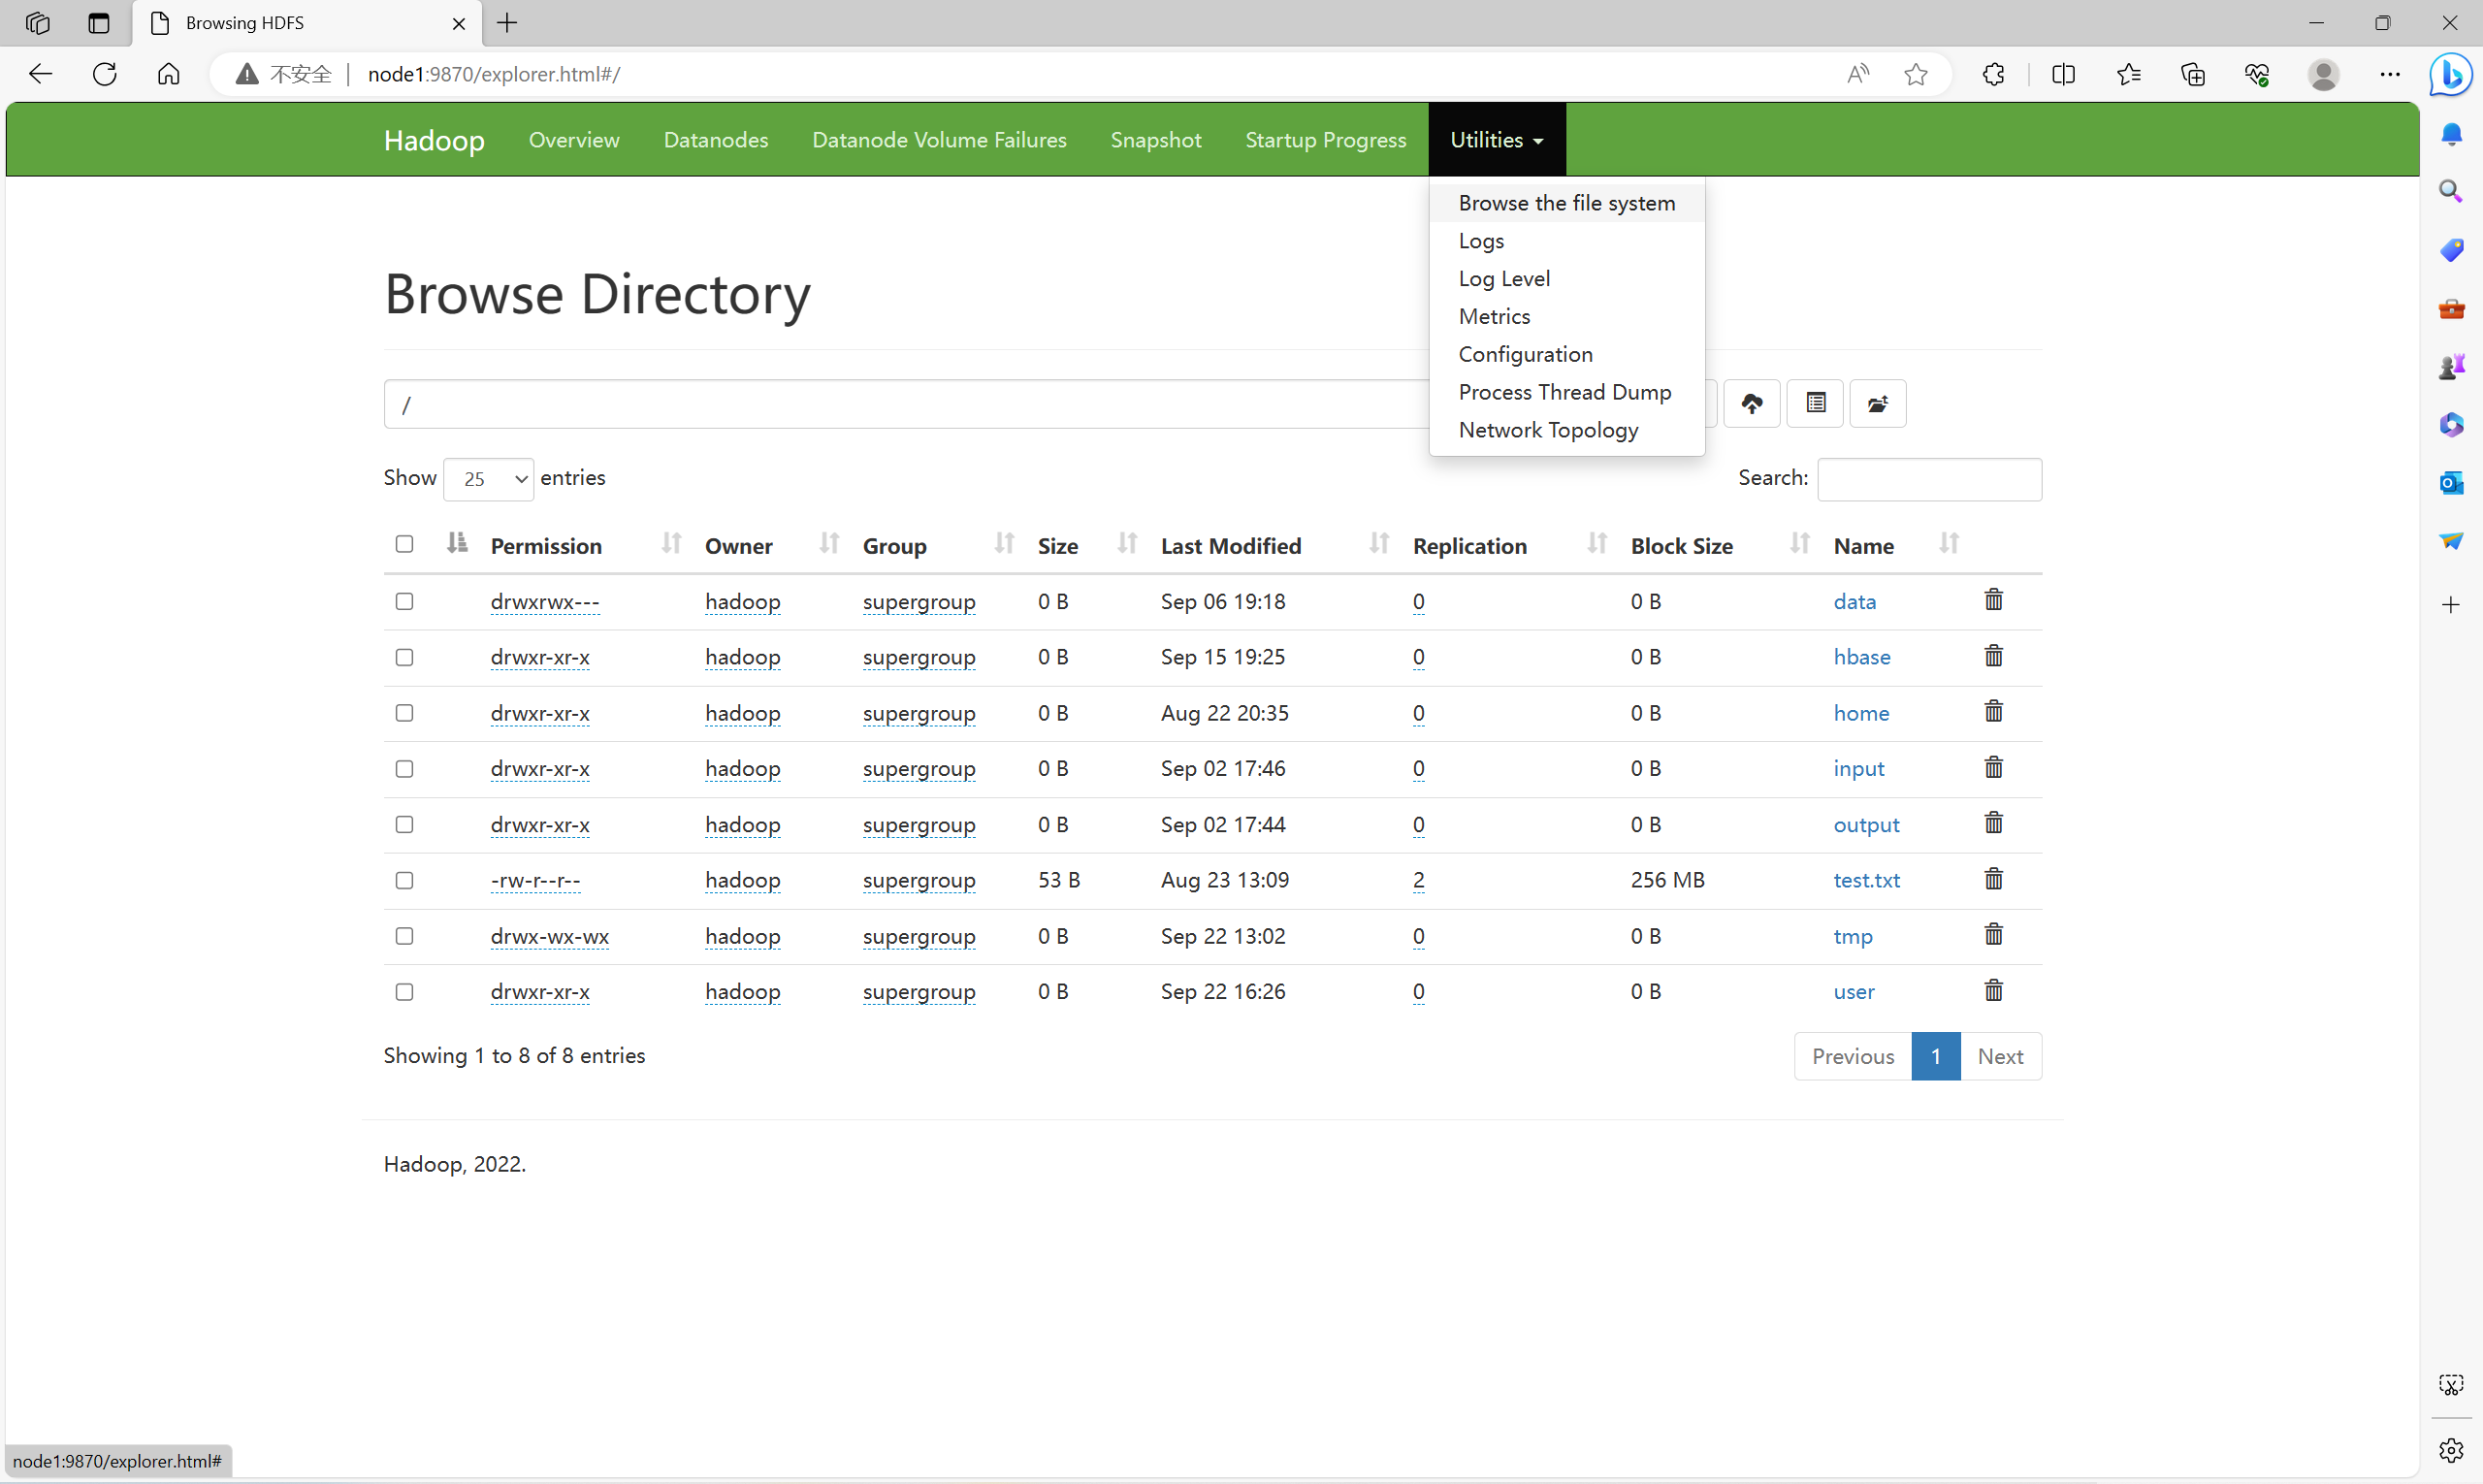Click the trash icon in tmp row
This screenshot has height=1484, width=2483.
pyautogui.click(x=1993, y=936)
